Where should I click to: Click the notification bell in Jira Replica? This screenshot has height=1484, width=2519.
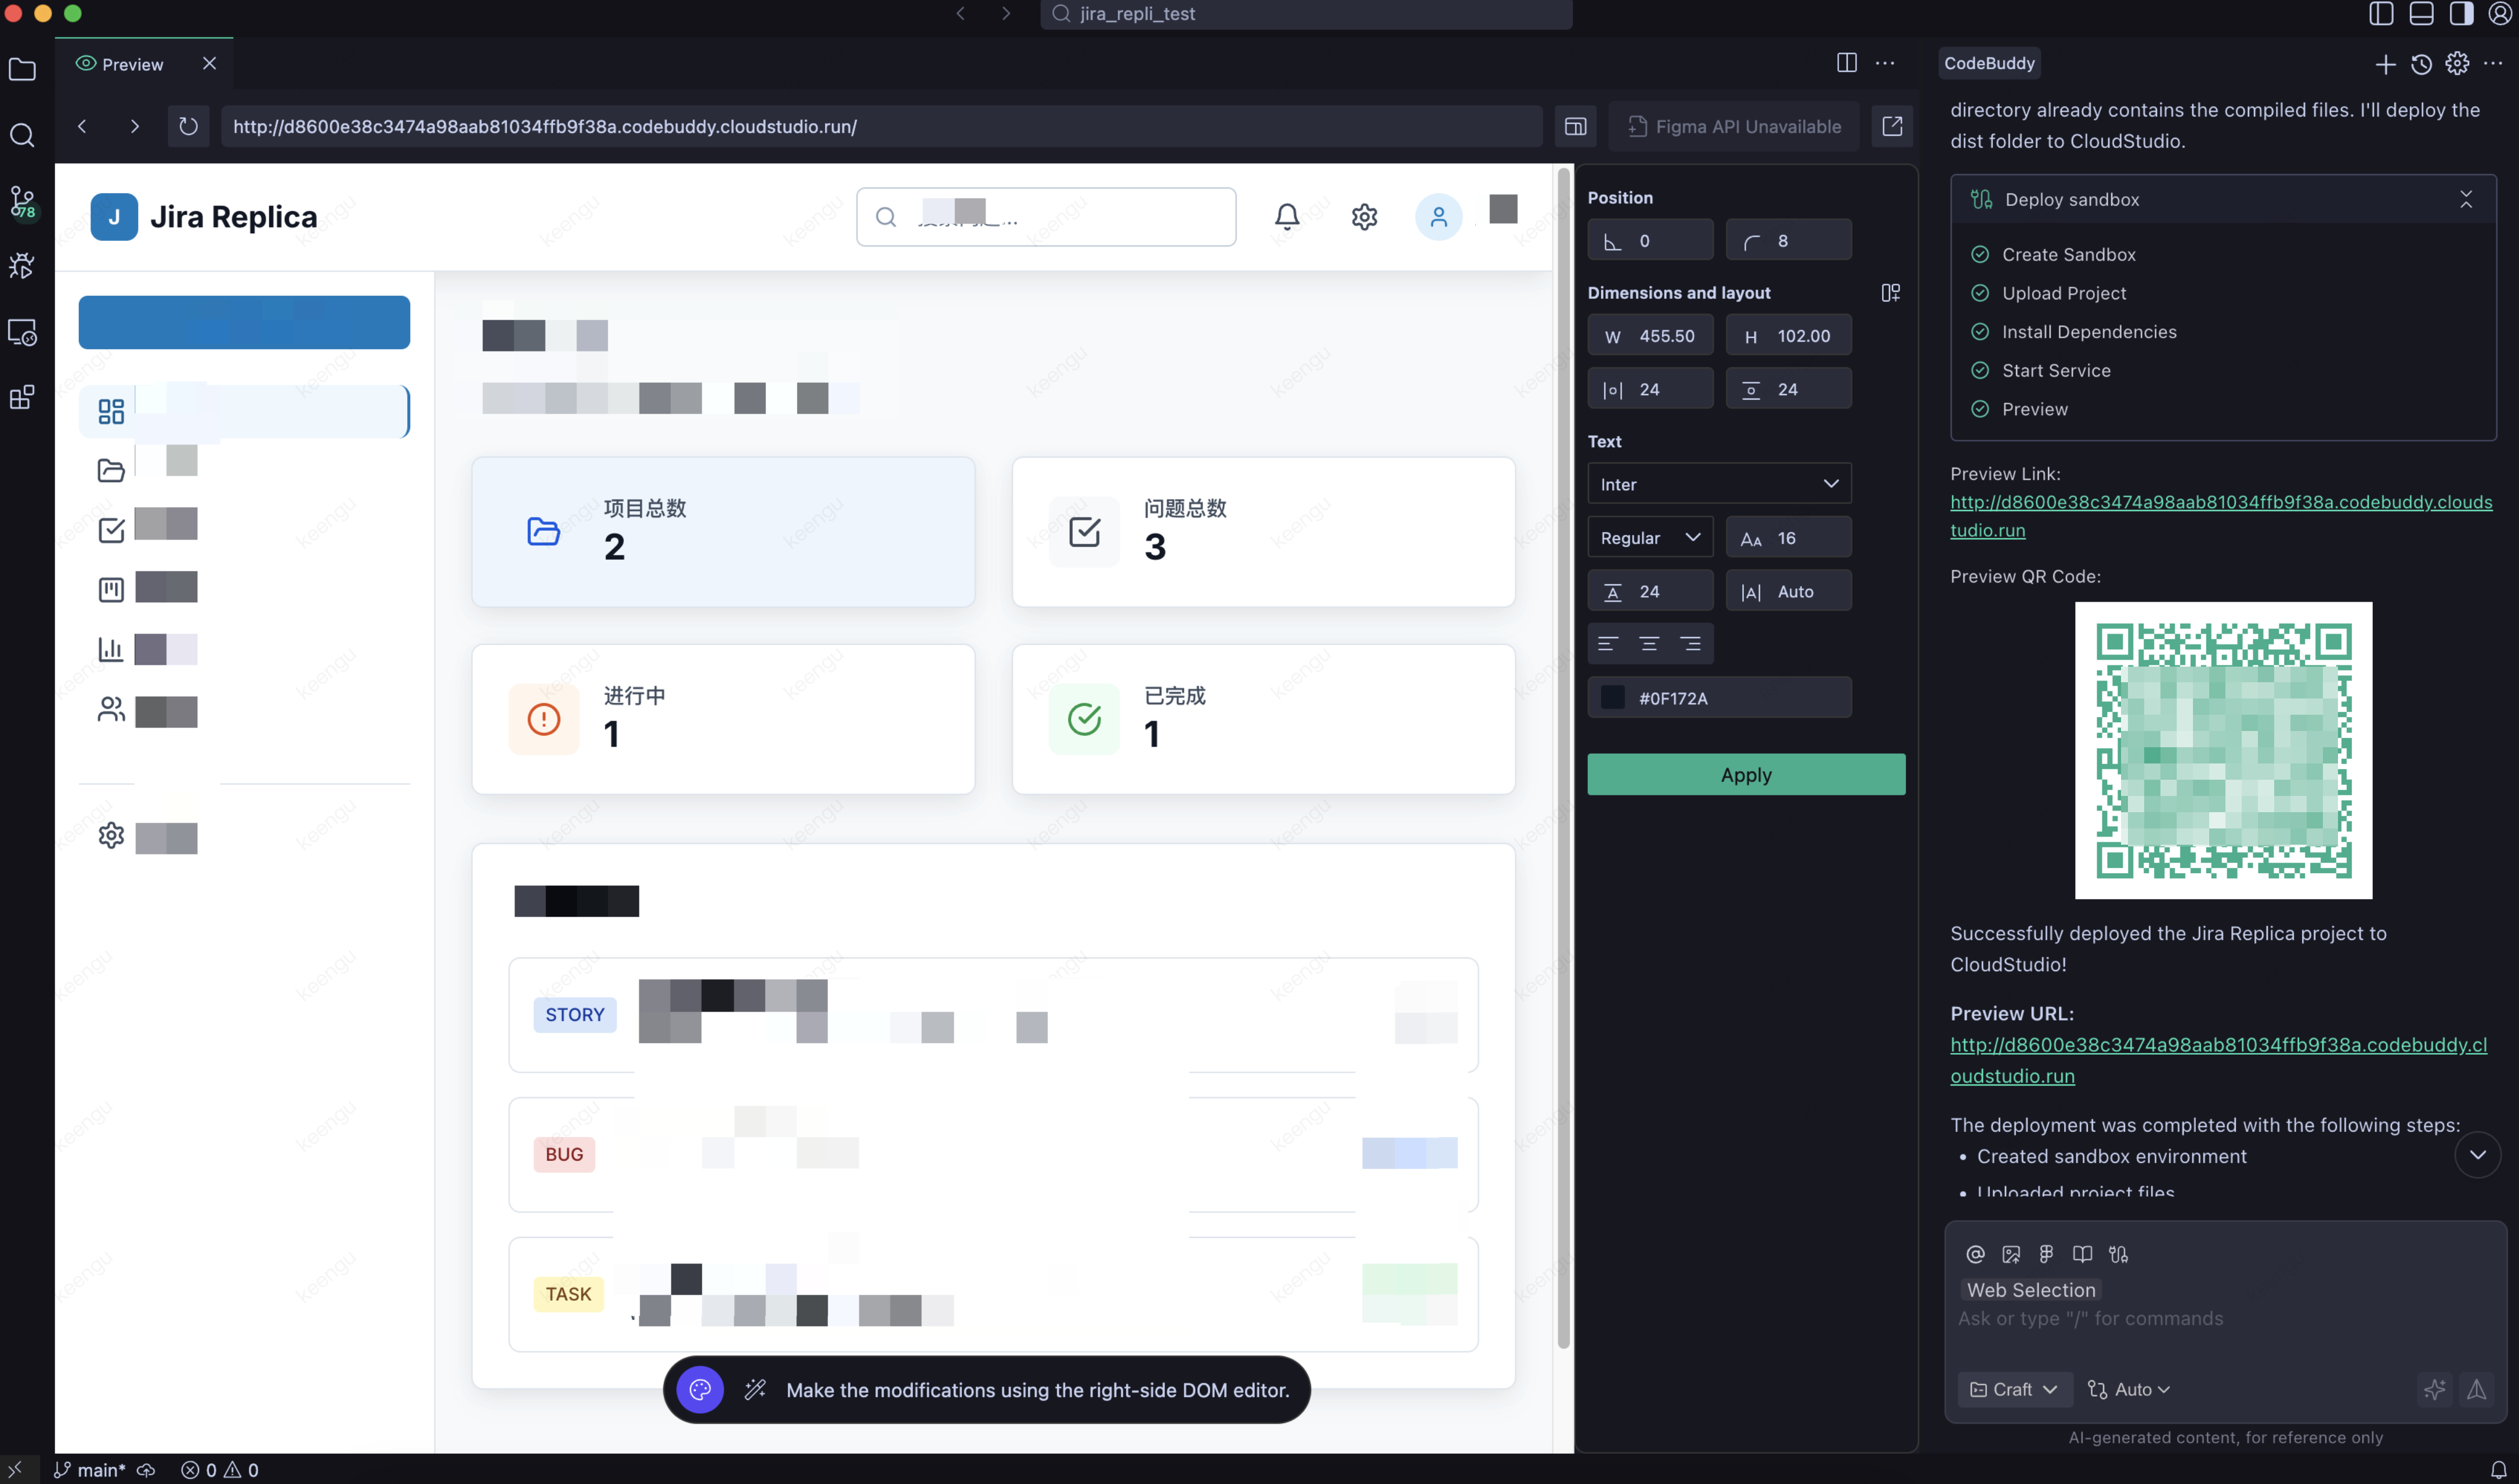pos(1287,217)
